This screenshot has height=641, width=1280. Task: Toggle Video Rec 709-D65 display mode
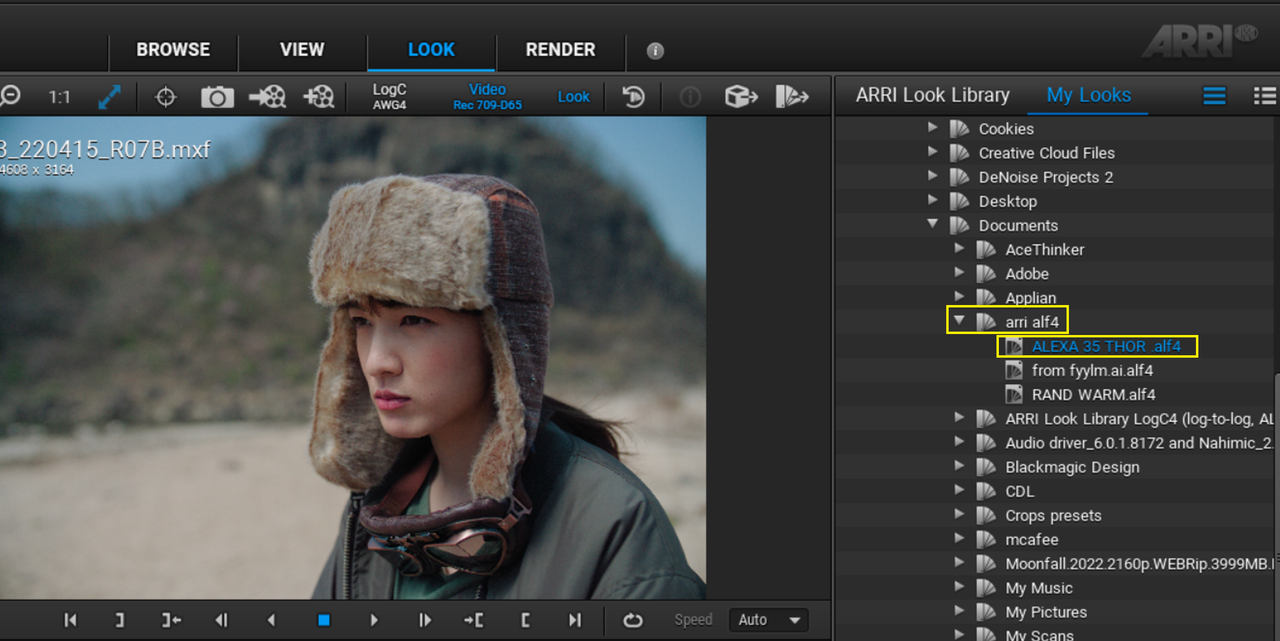487,97
